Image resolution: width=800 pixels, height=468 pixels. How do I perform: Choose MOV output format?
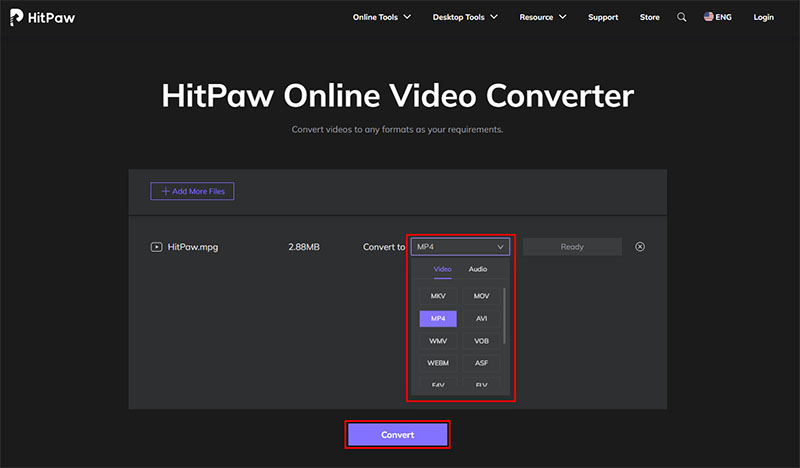pos(481,296)
